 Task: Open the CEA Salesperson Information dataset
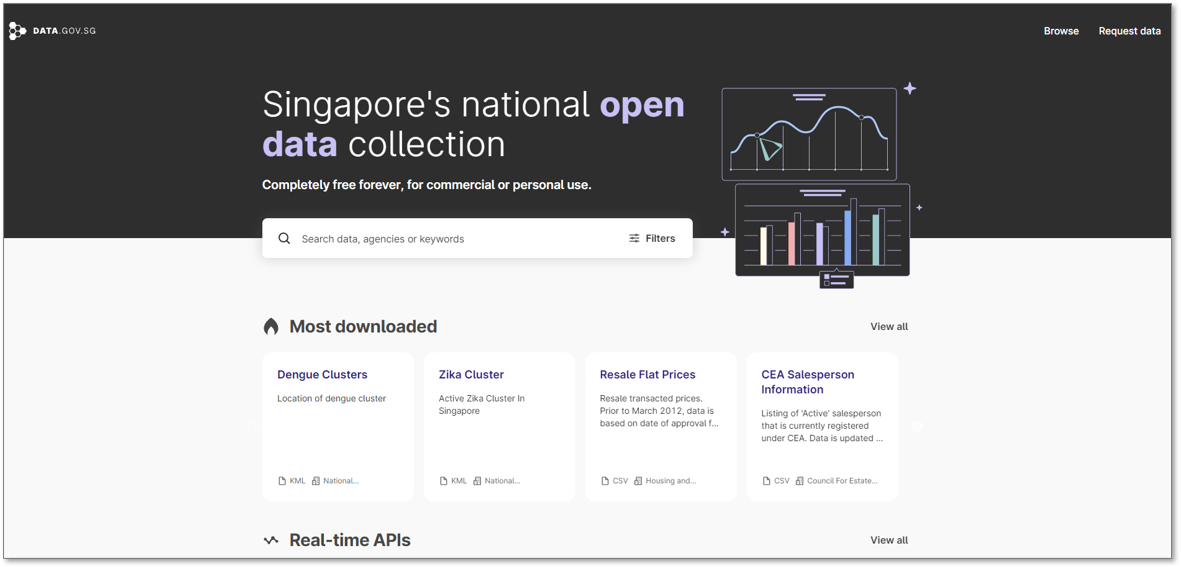[x=807, y=382]
